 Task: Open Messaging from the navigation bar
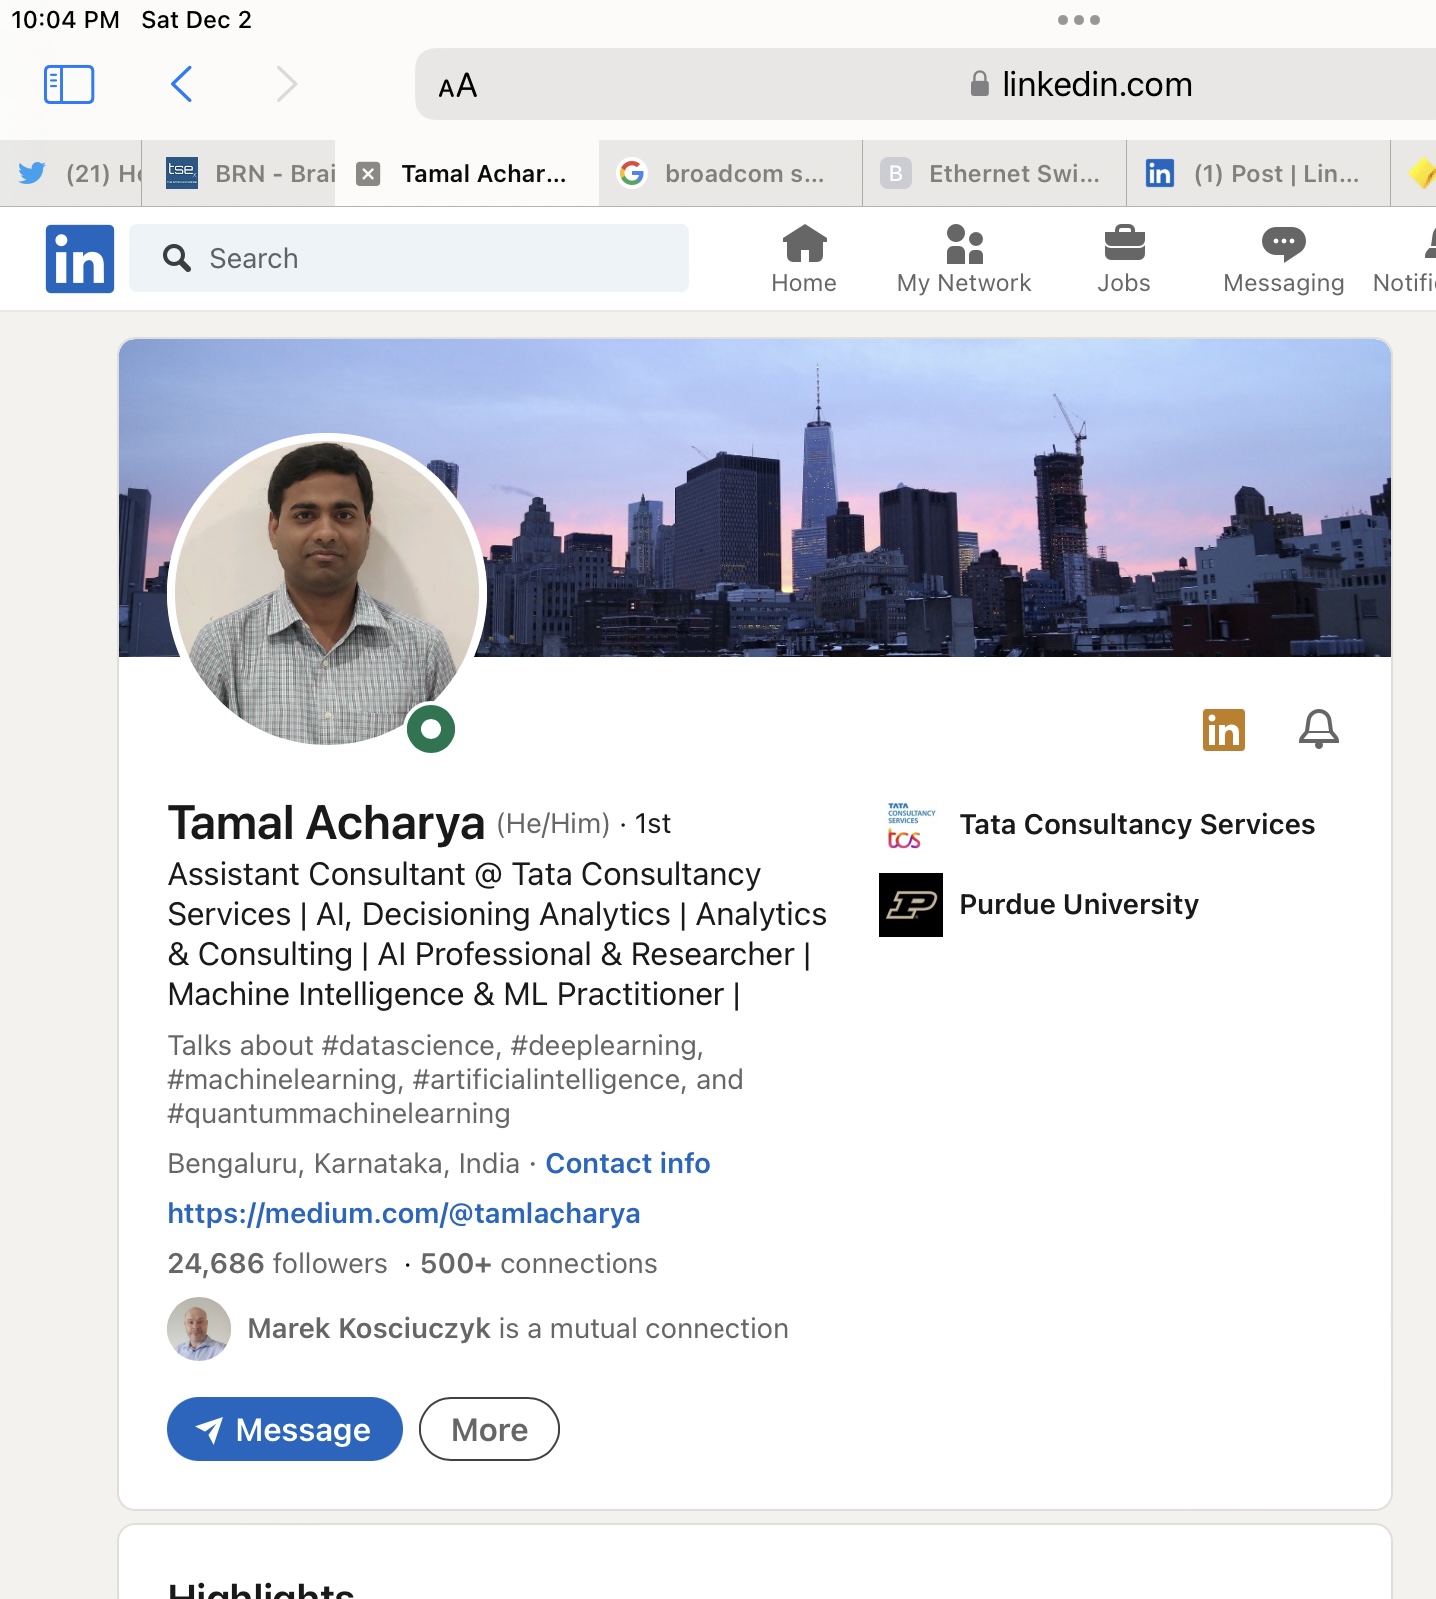(x=1283, y=259)
